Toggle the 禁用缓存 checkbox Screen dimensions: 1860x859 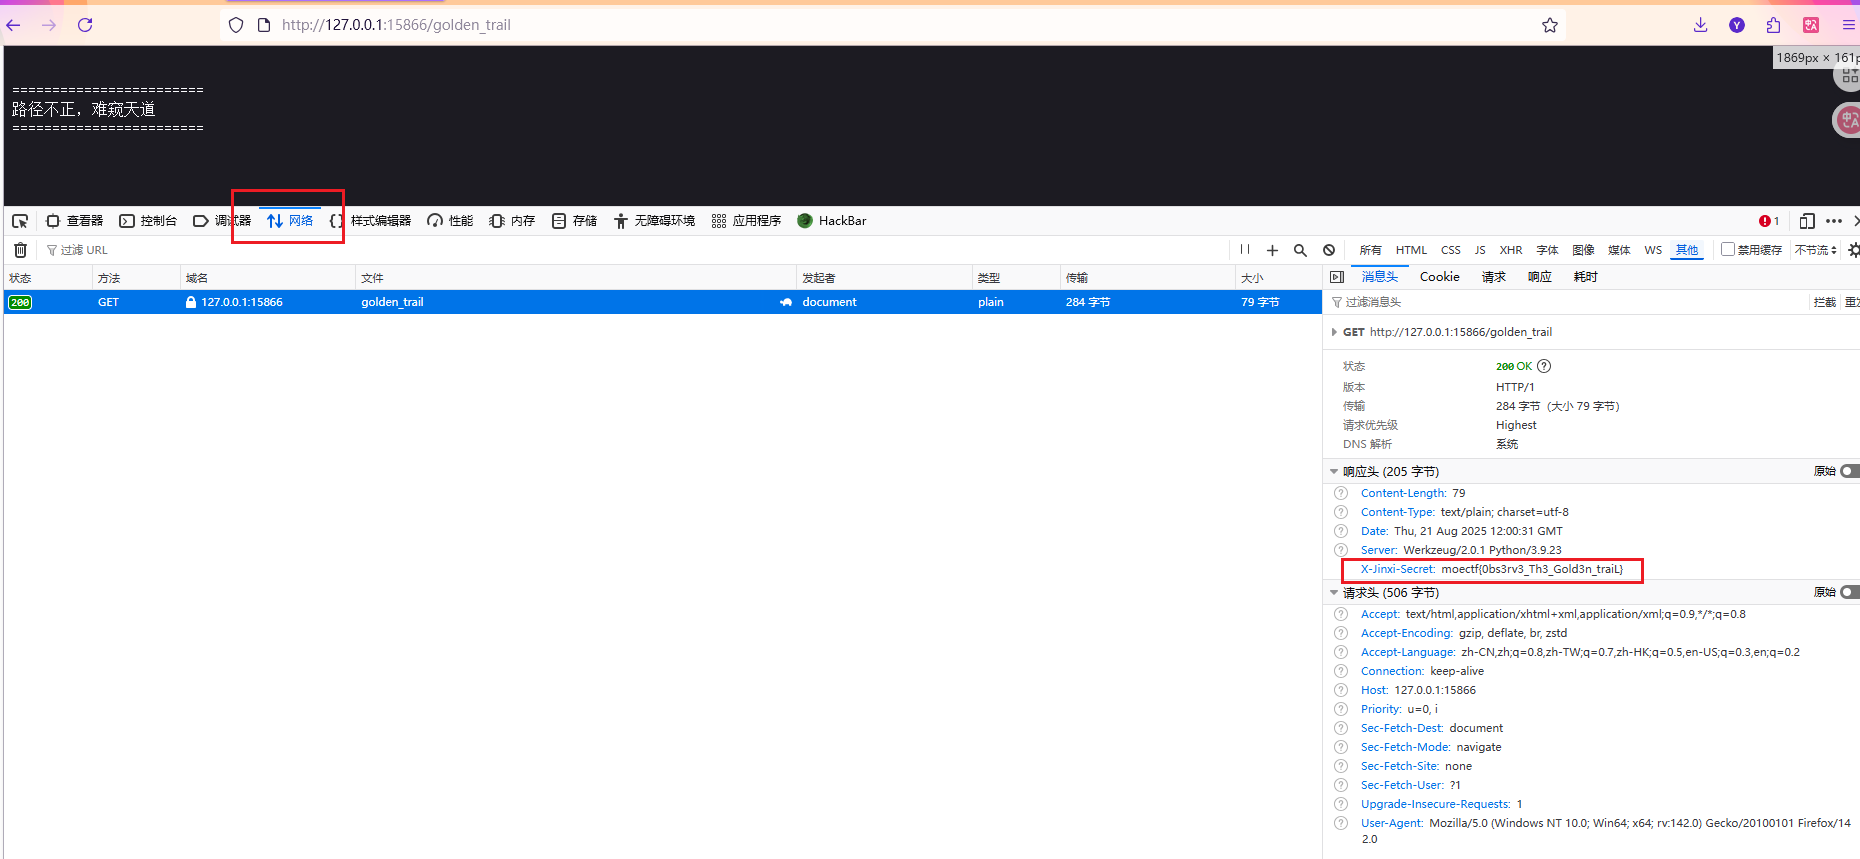point(1727,249)
